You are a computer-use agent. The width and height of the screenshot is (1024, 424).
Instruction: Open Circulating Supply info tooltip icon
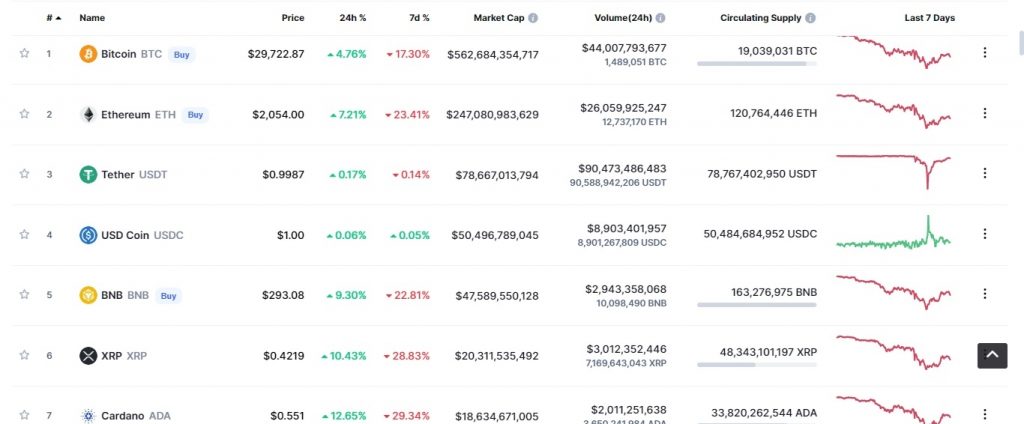pos(810,18)
